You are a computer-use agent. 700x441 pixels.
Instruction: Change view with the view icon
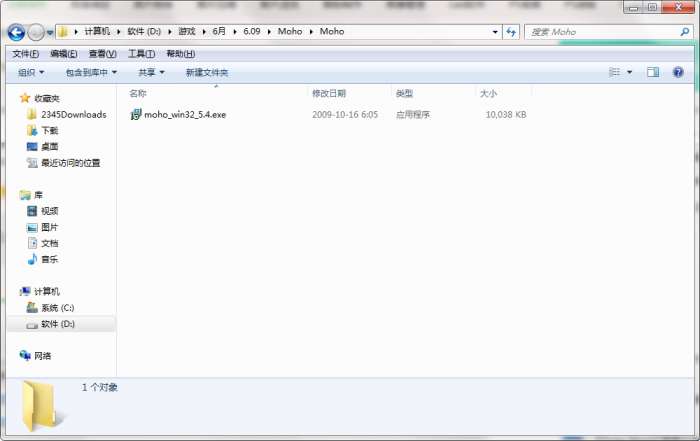tap(614, 72)
